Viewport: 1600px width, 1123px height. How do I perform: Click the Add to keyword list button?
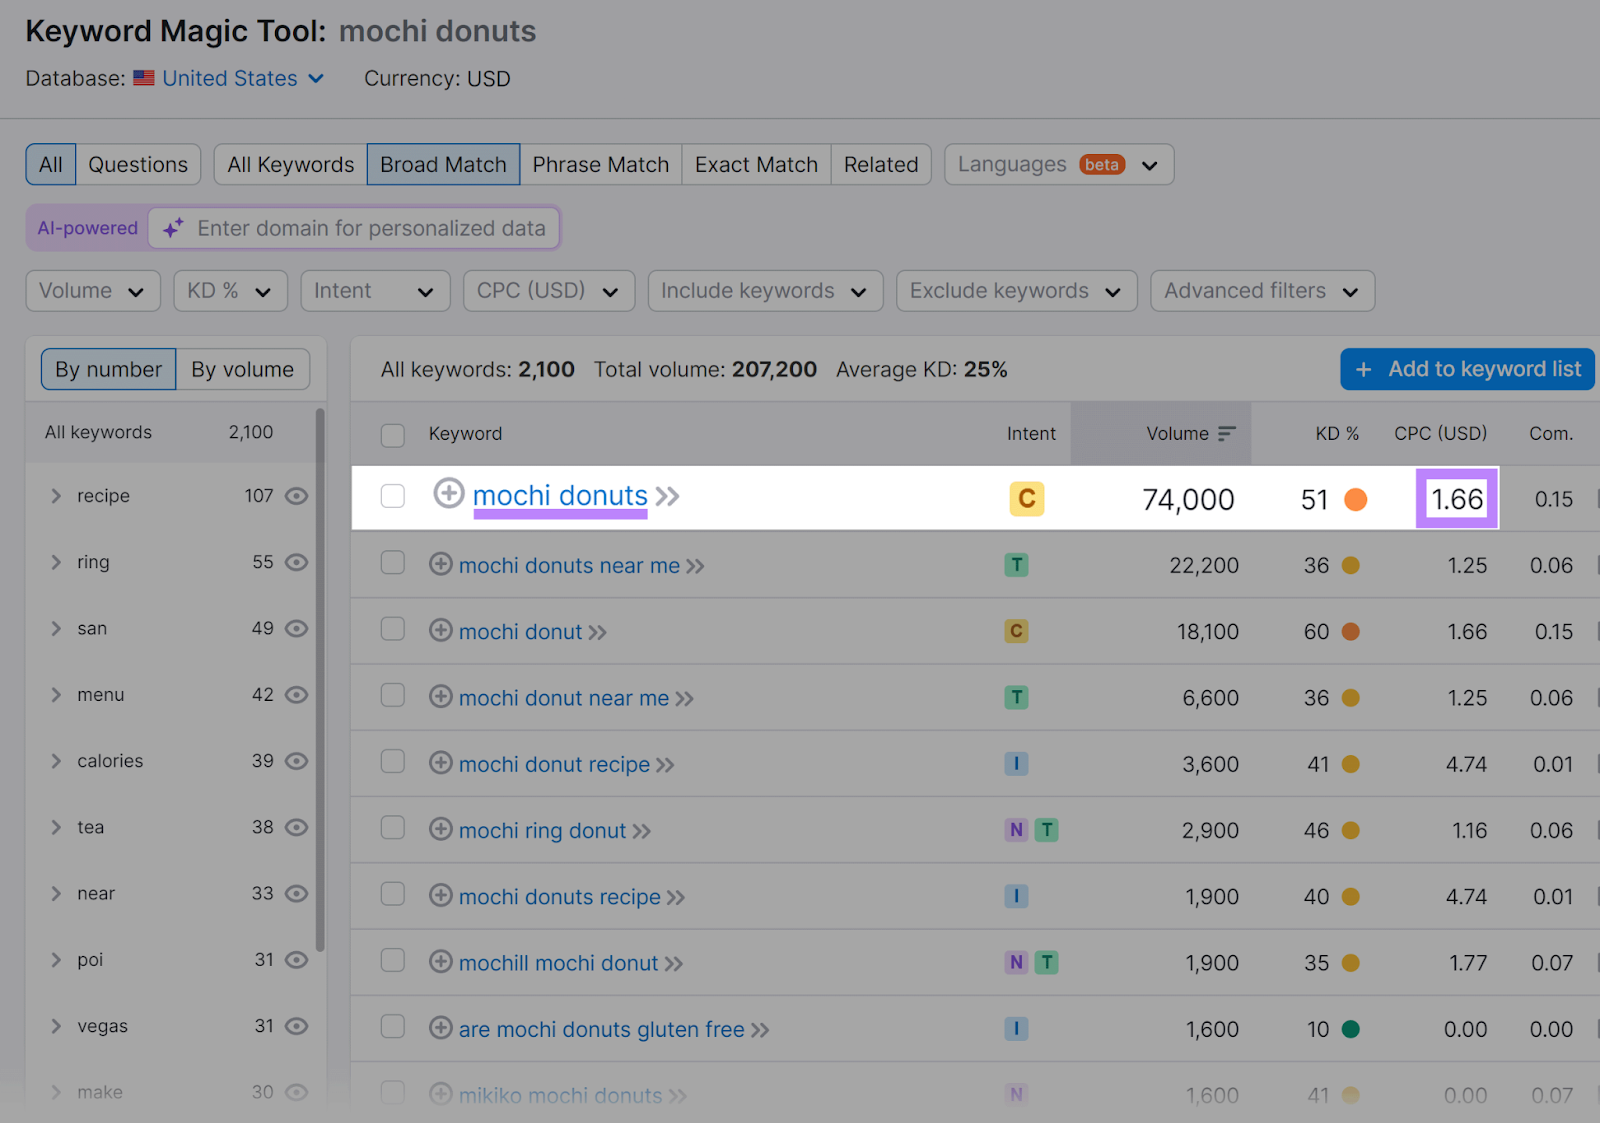[x=1466, y=369]
